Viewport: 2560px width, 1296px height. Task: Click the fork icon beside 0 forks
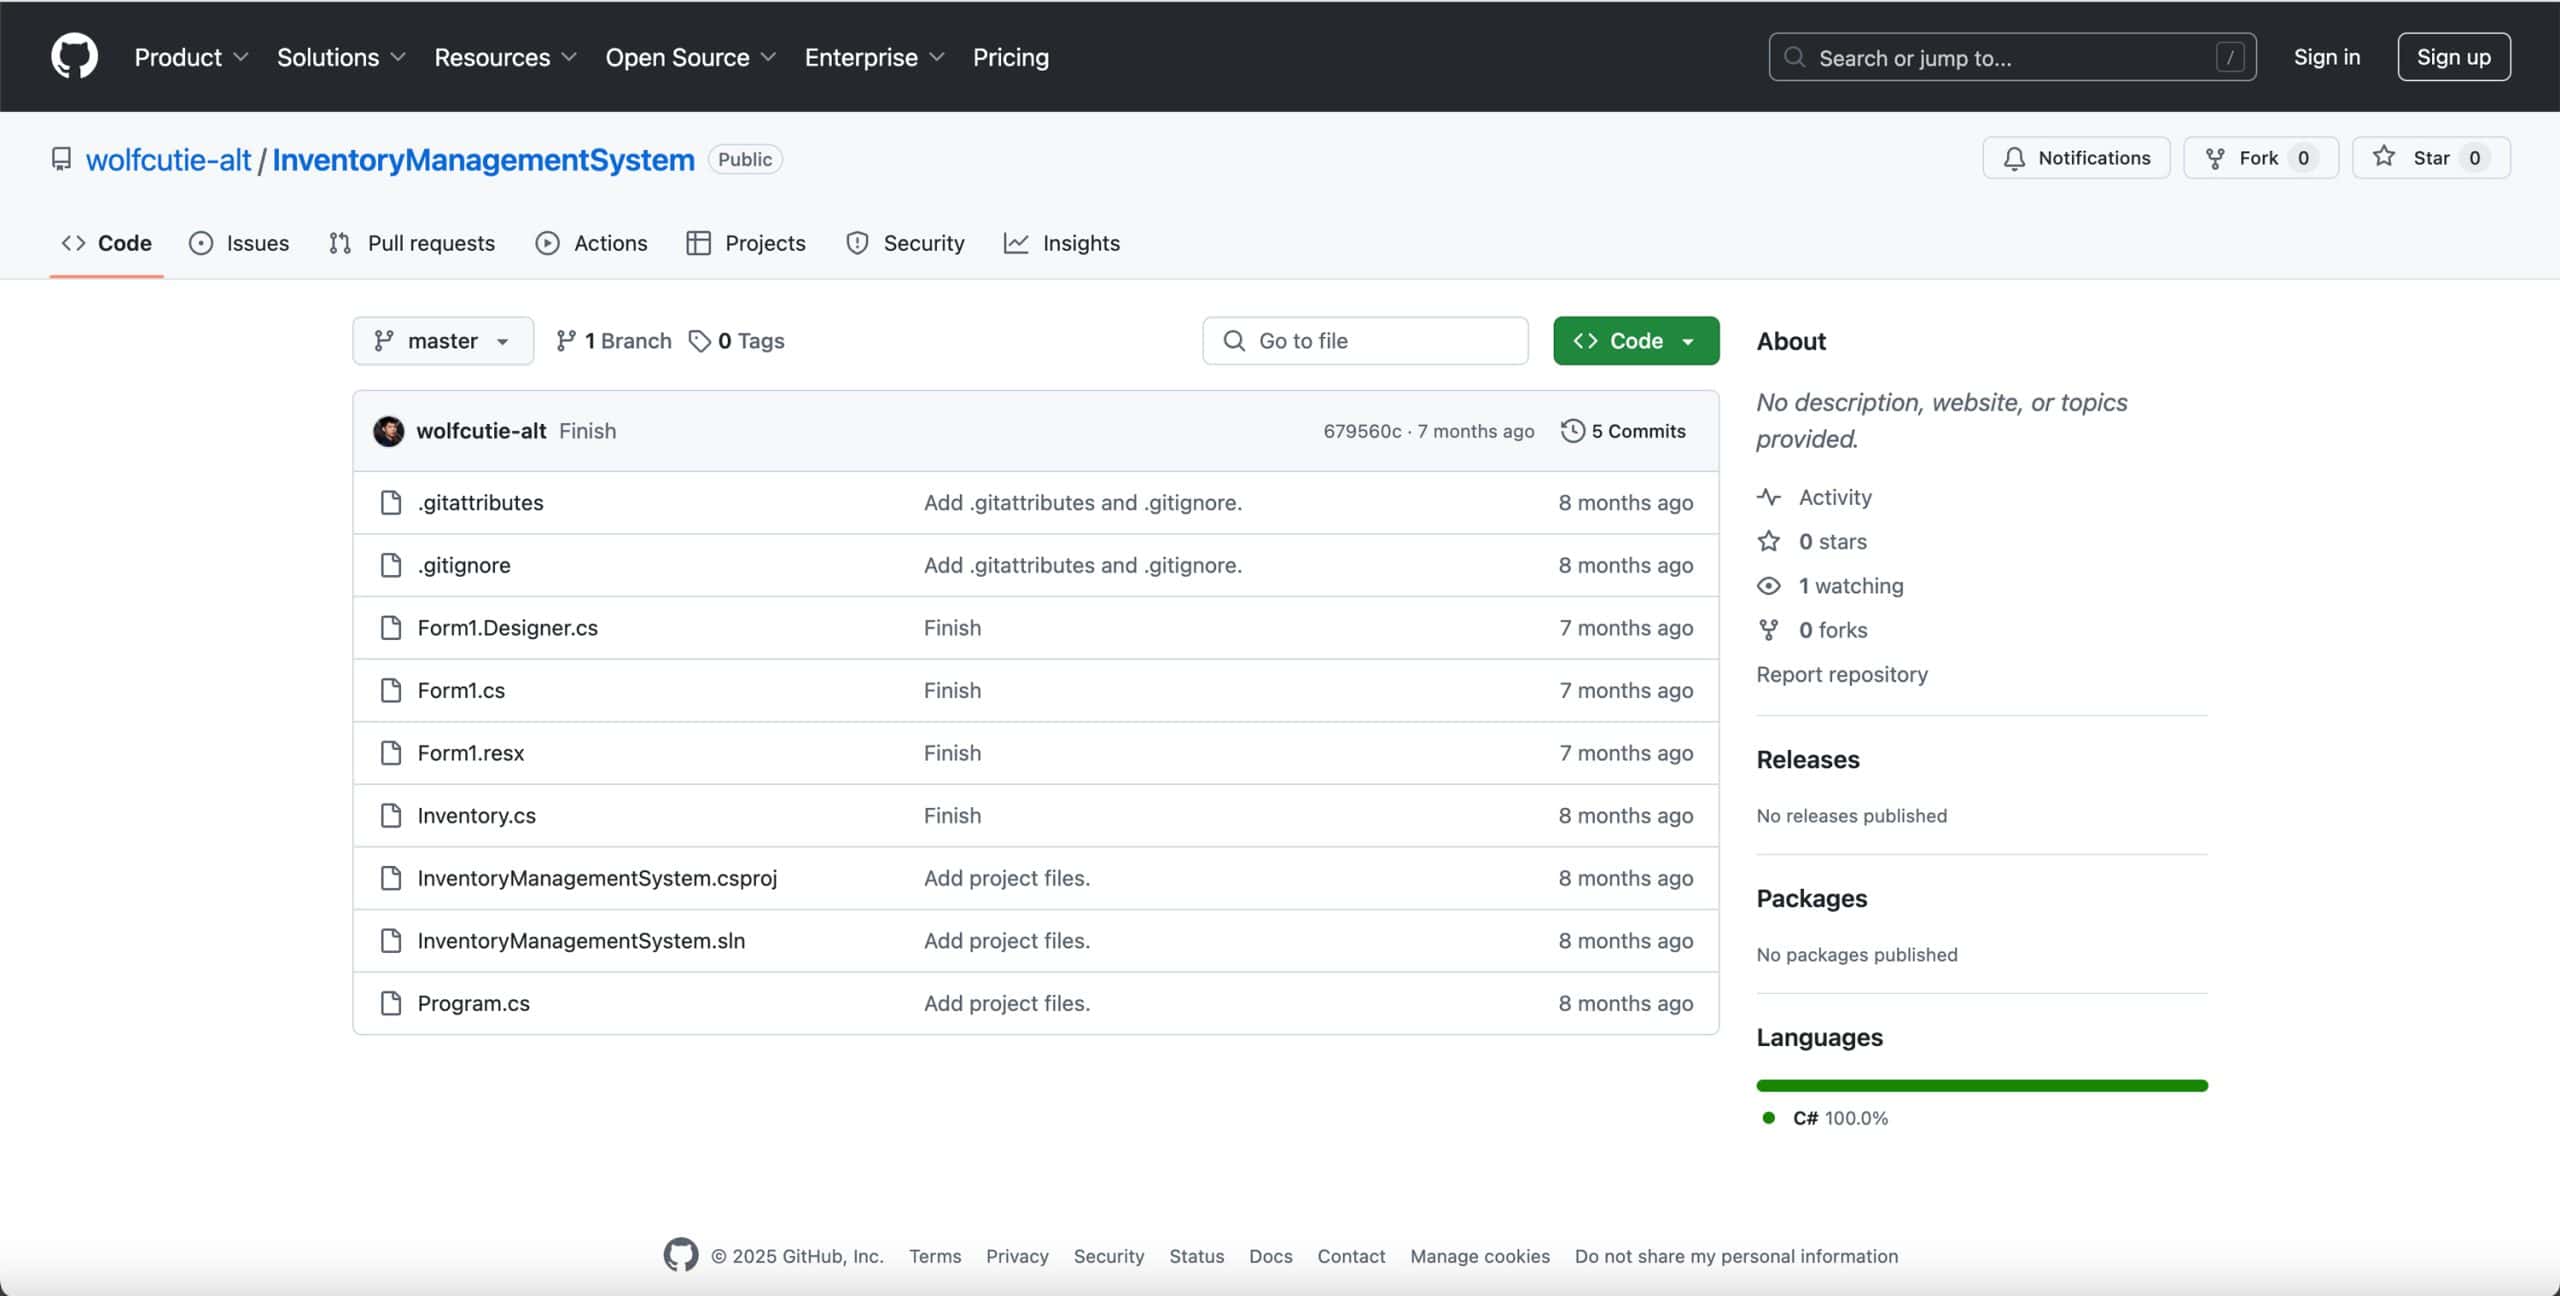pos(1769,630)
